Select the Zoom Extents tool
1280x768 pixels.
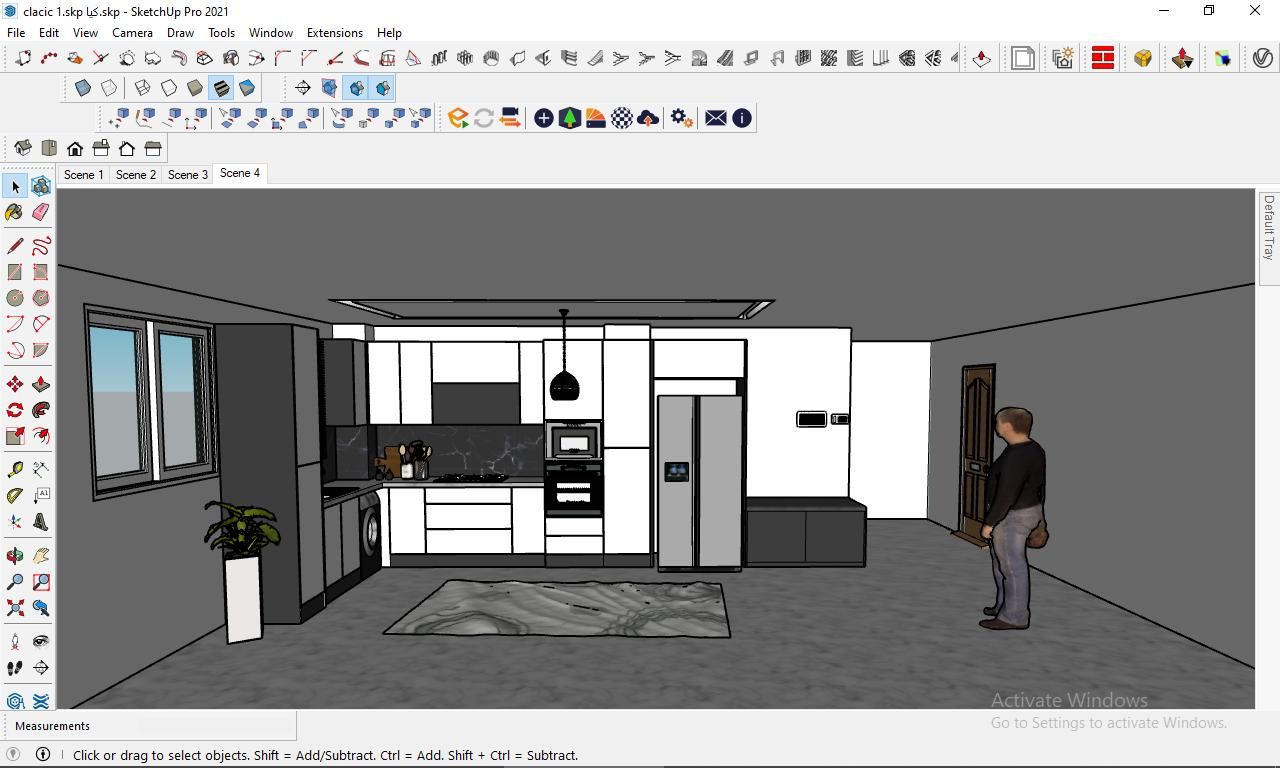15,608
